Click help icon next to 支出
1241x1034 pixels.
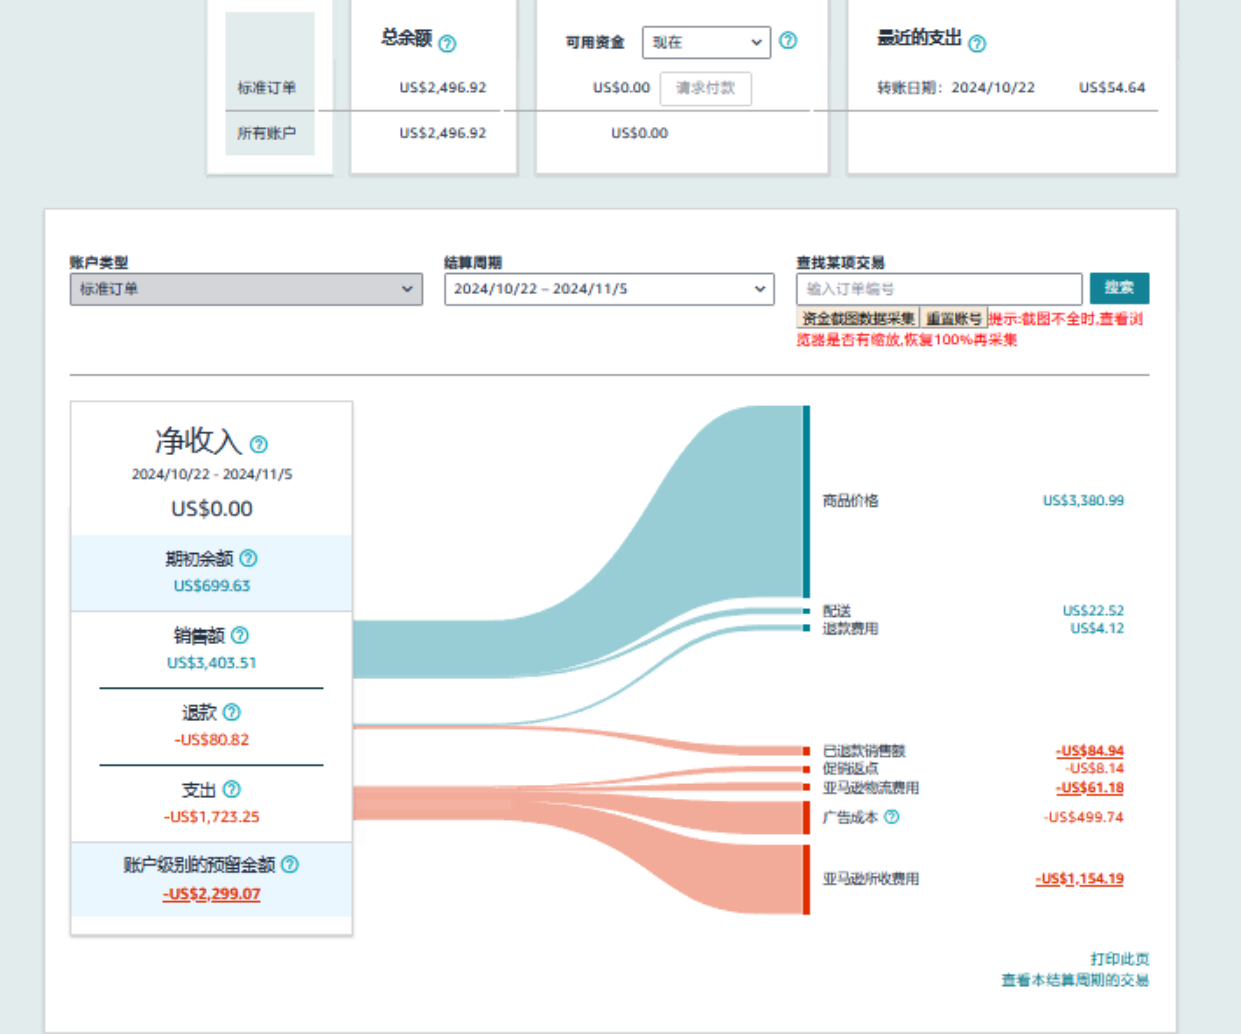tap(232, 789)
